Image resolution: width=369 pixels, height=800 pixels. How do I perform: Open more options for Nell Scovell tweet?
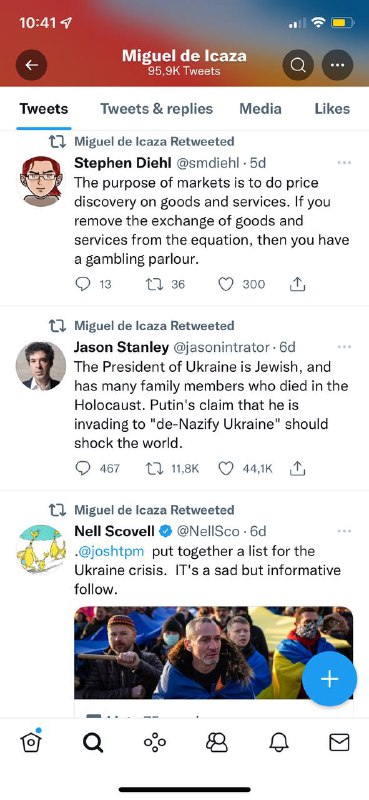(345, 531)
